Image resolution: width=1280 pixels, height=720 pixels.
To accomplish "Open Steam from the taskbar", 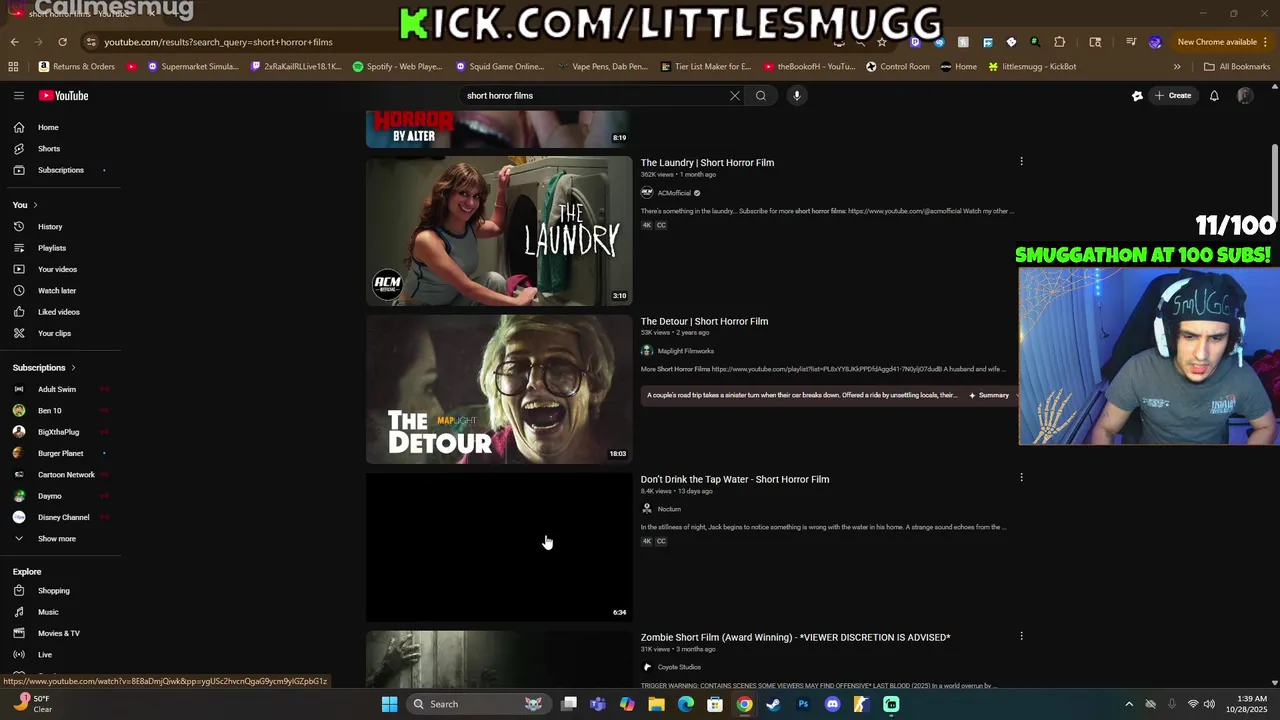I will 773,704.
